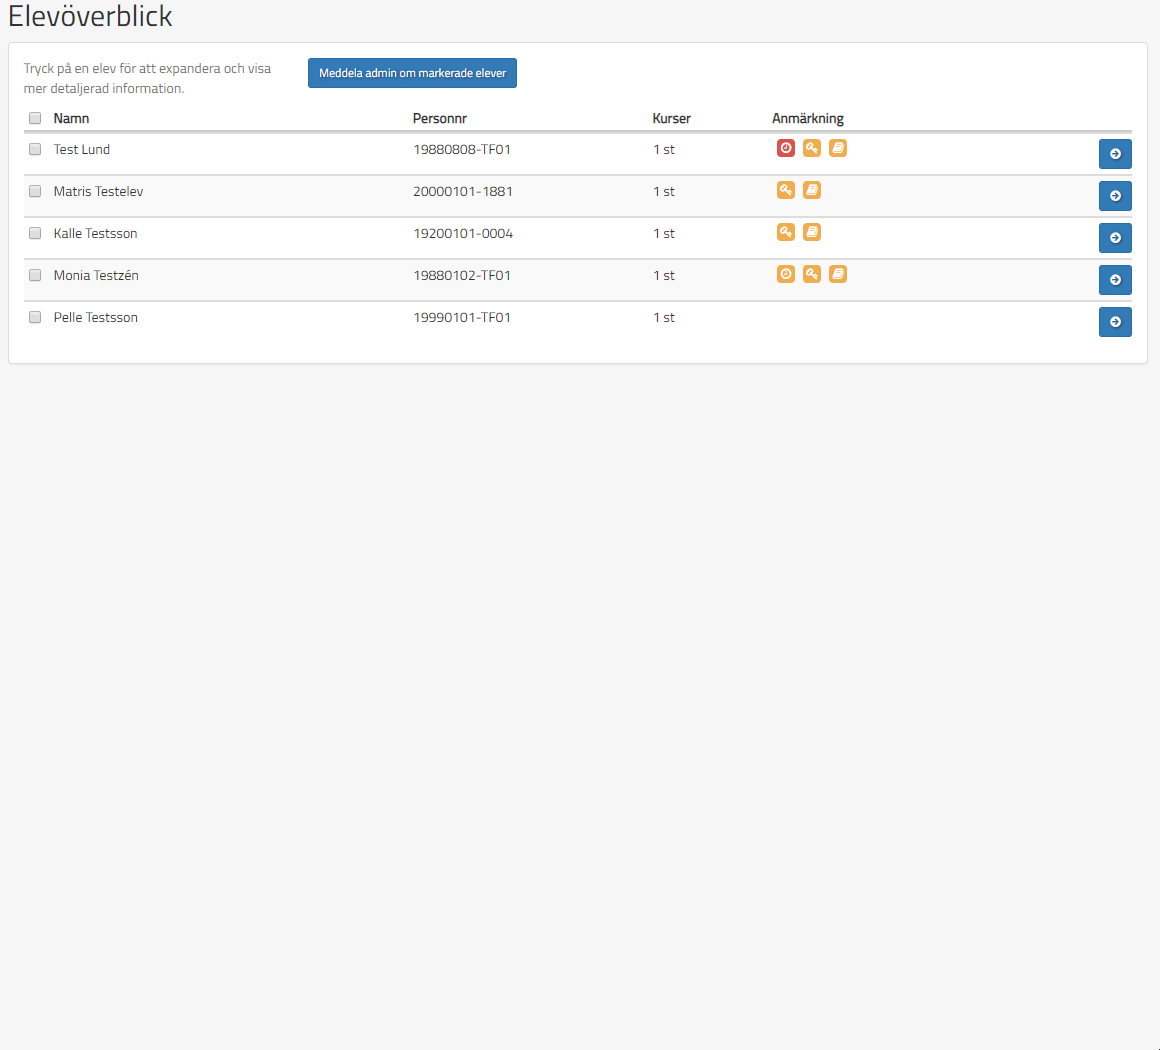Open Kalle Testsson's row arrow button
Viewport: 1160px width, 1050px height.
pyautogui.click(x=1115, y=238)
